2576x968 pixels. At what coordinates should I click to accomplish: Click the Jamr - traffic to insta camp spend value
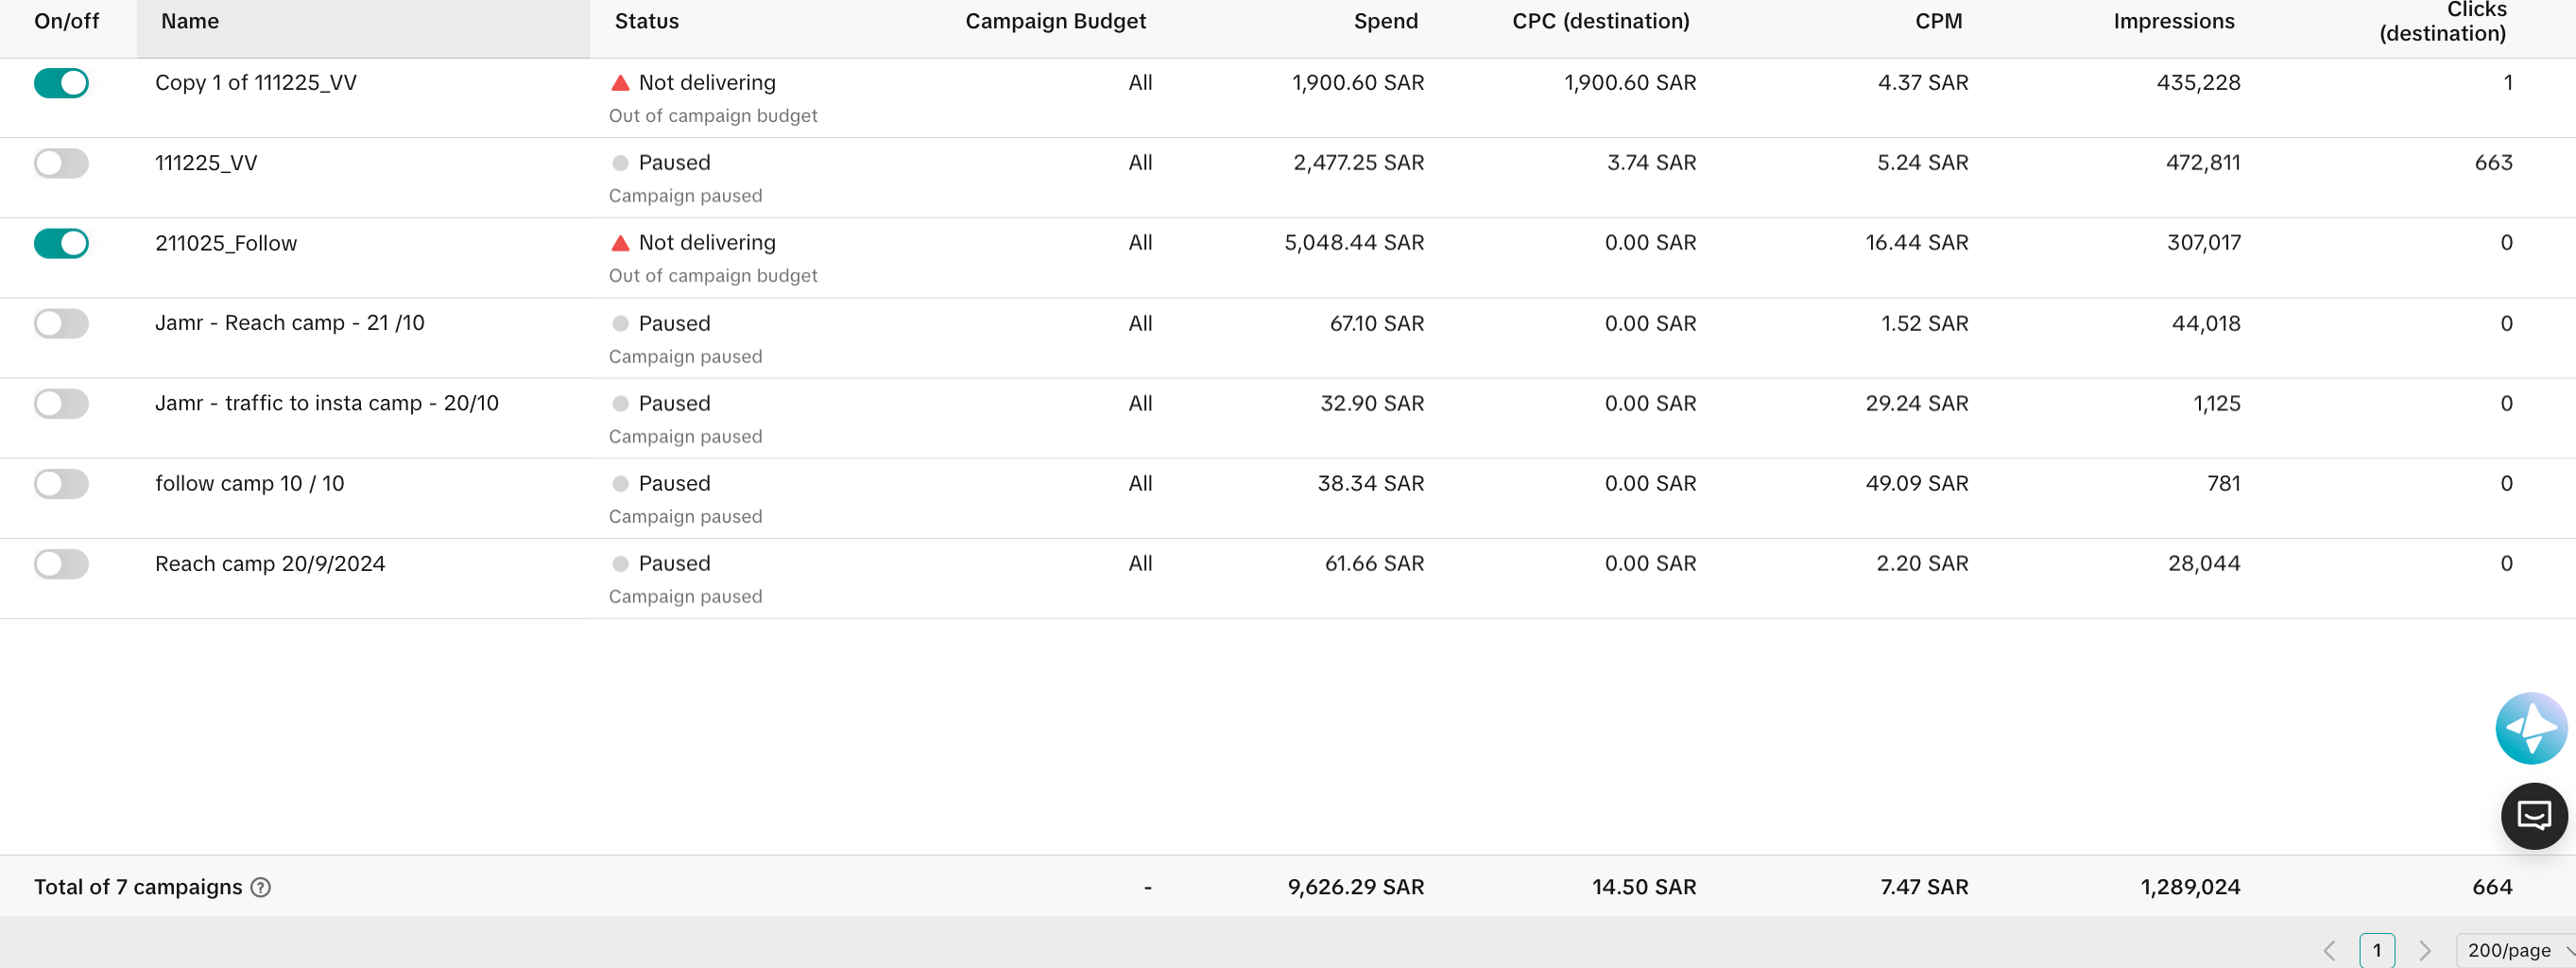click(x=1372, y=404)
